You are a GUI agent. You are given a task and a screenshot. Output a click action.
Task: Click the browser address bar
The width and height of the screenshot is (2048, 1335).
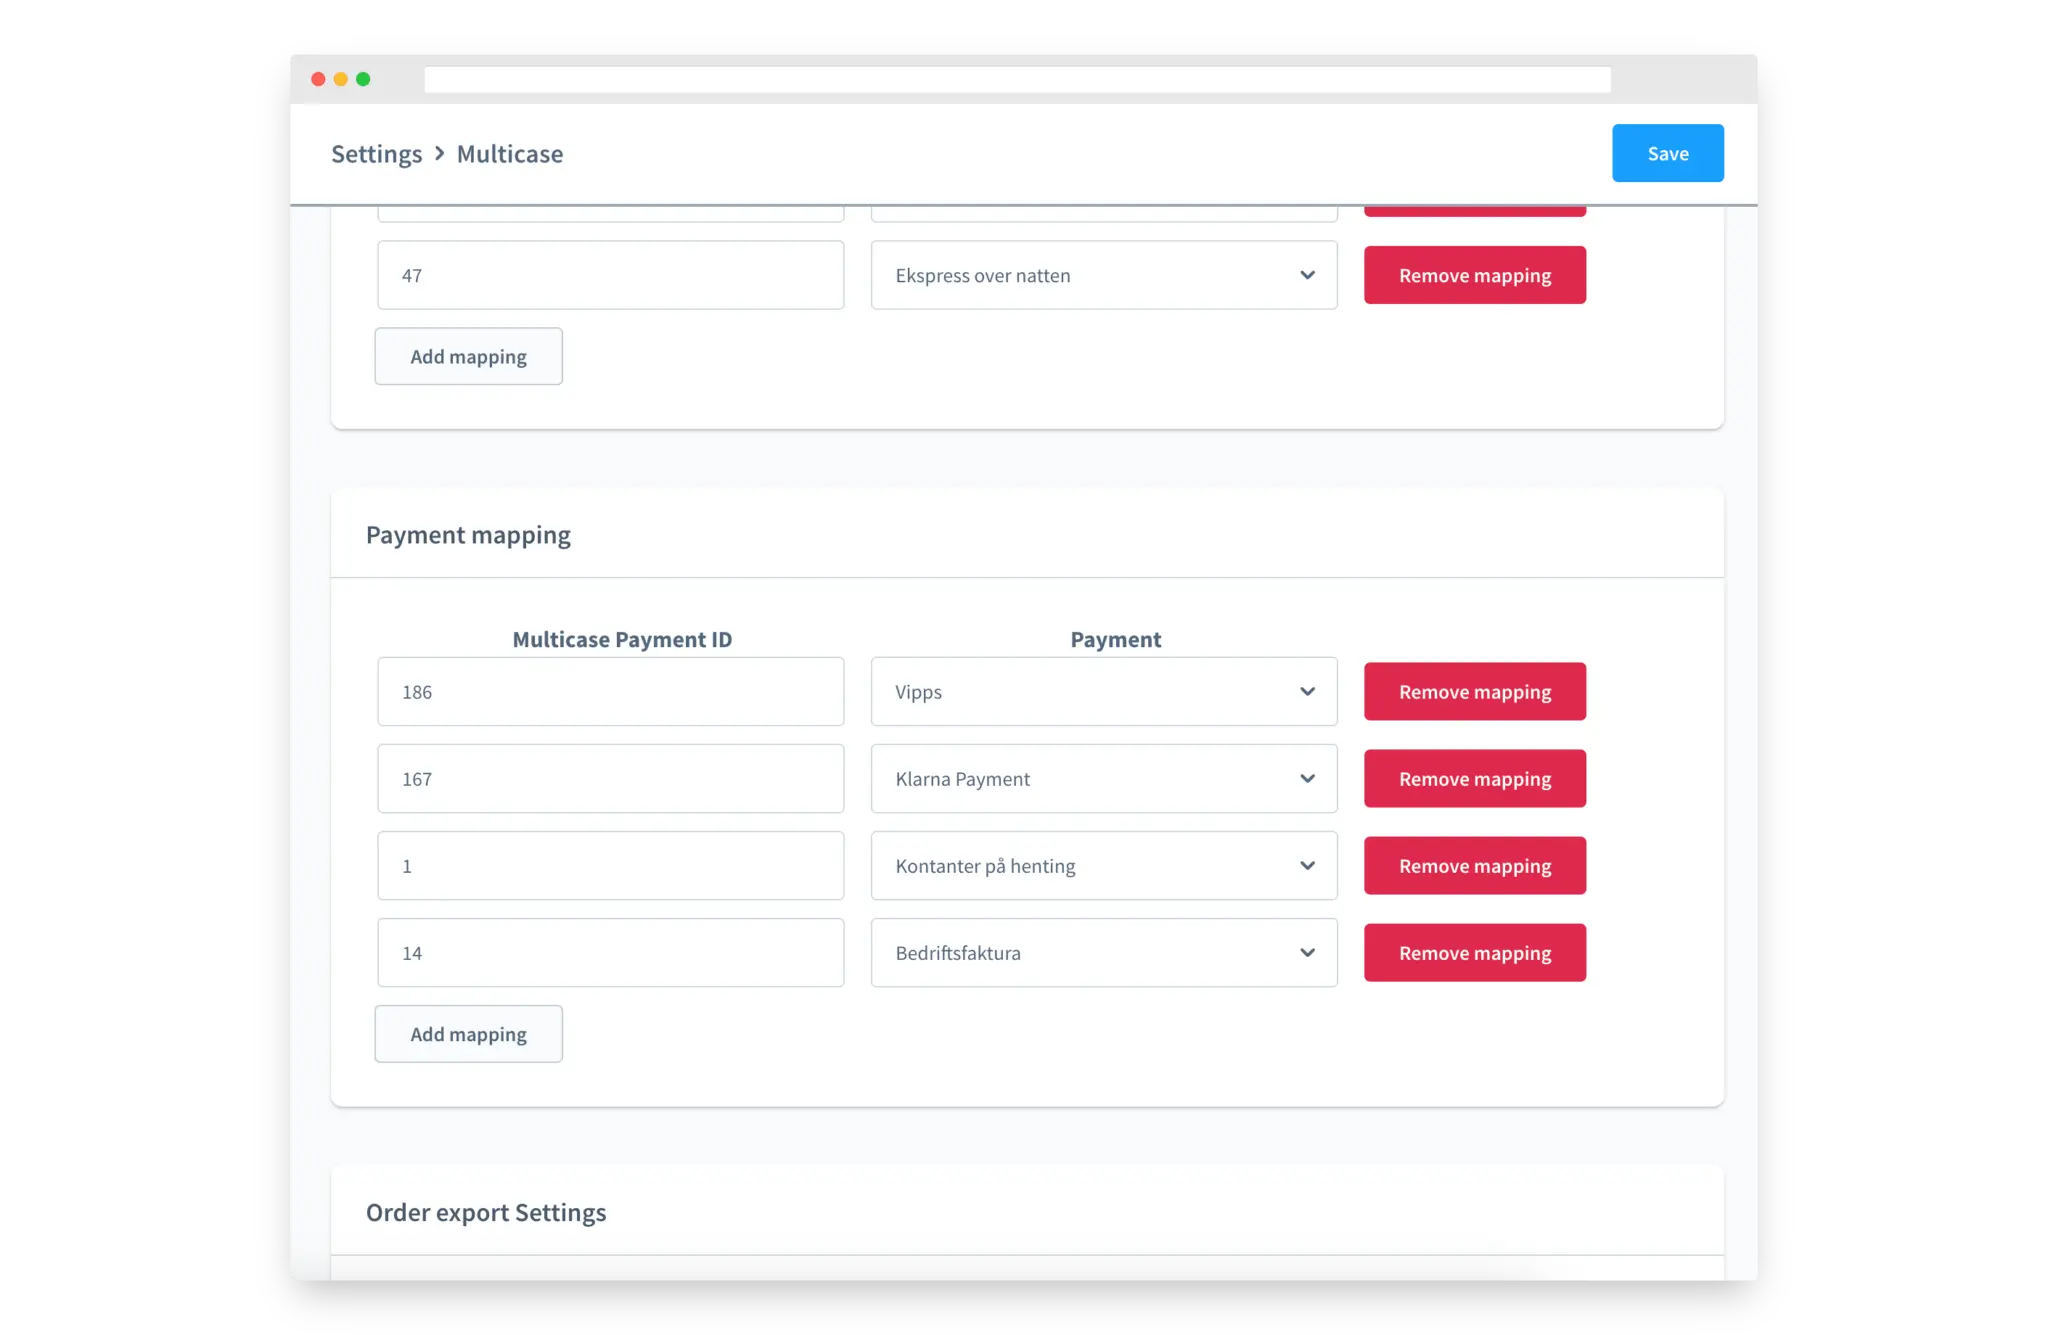1016,80
